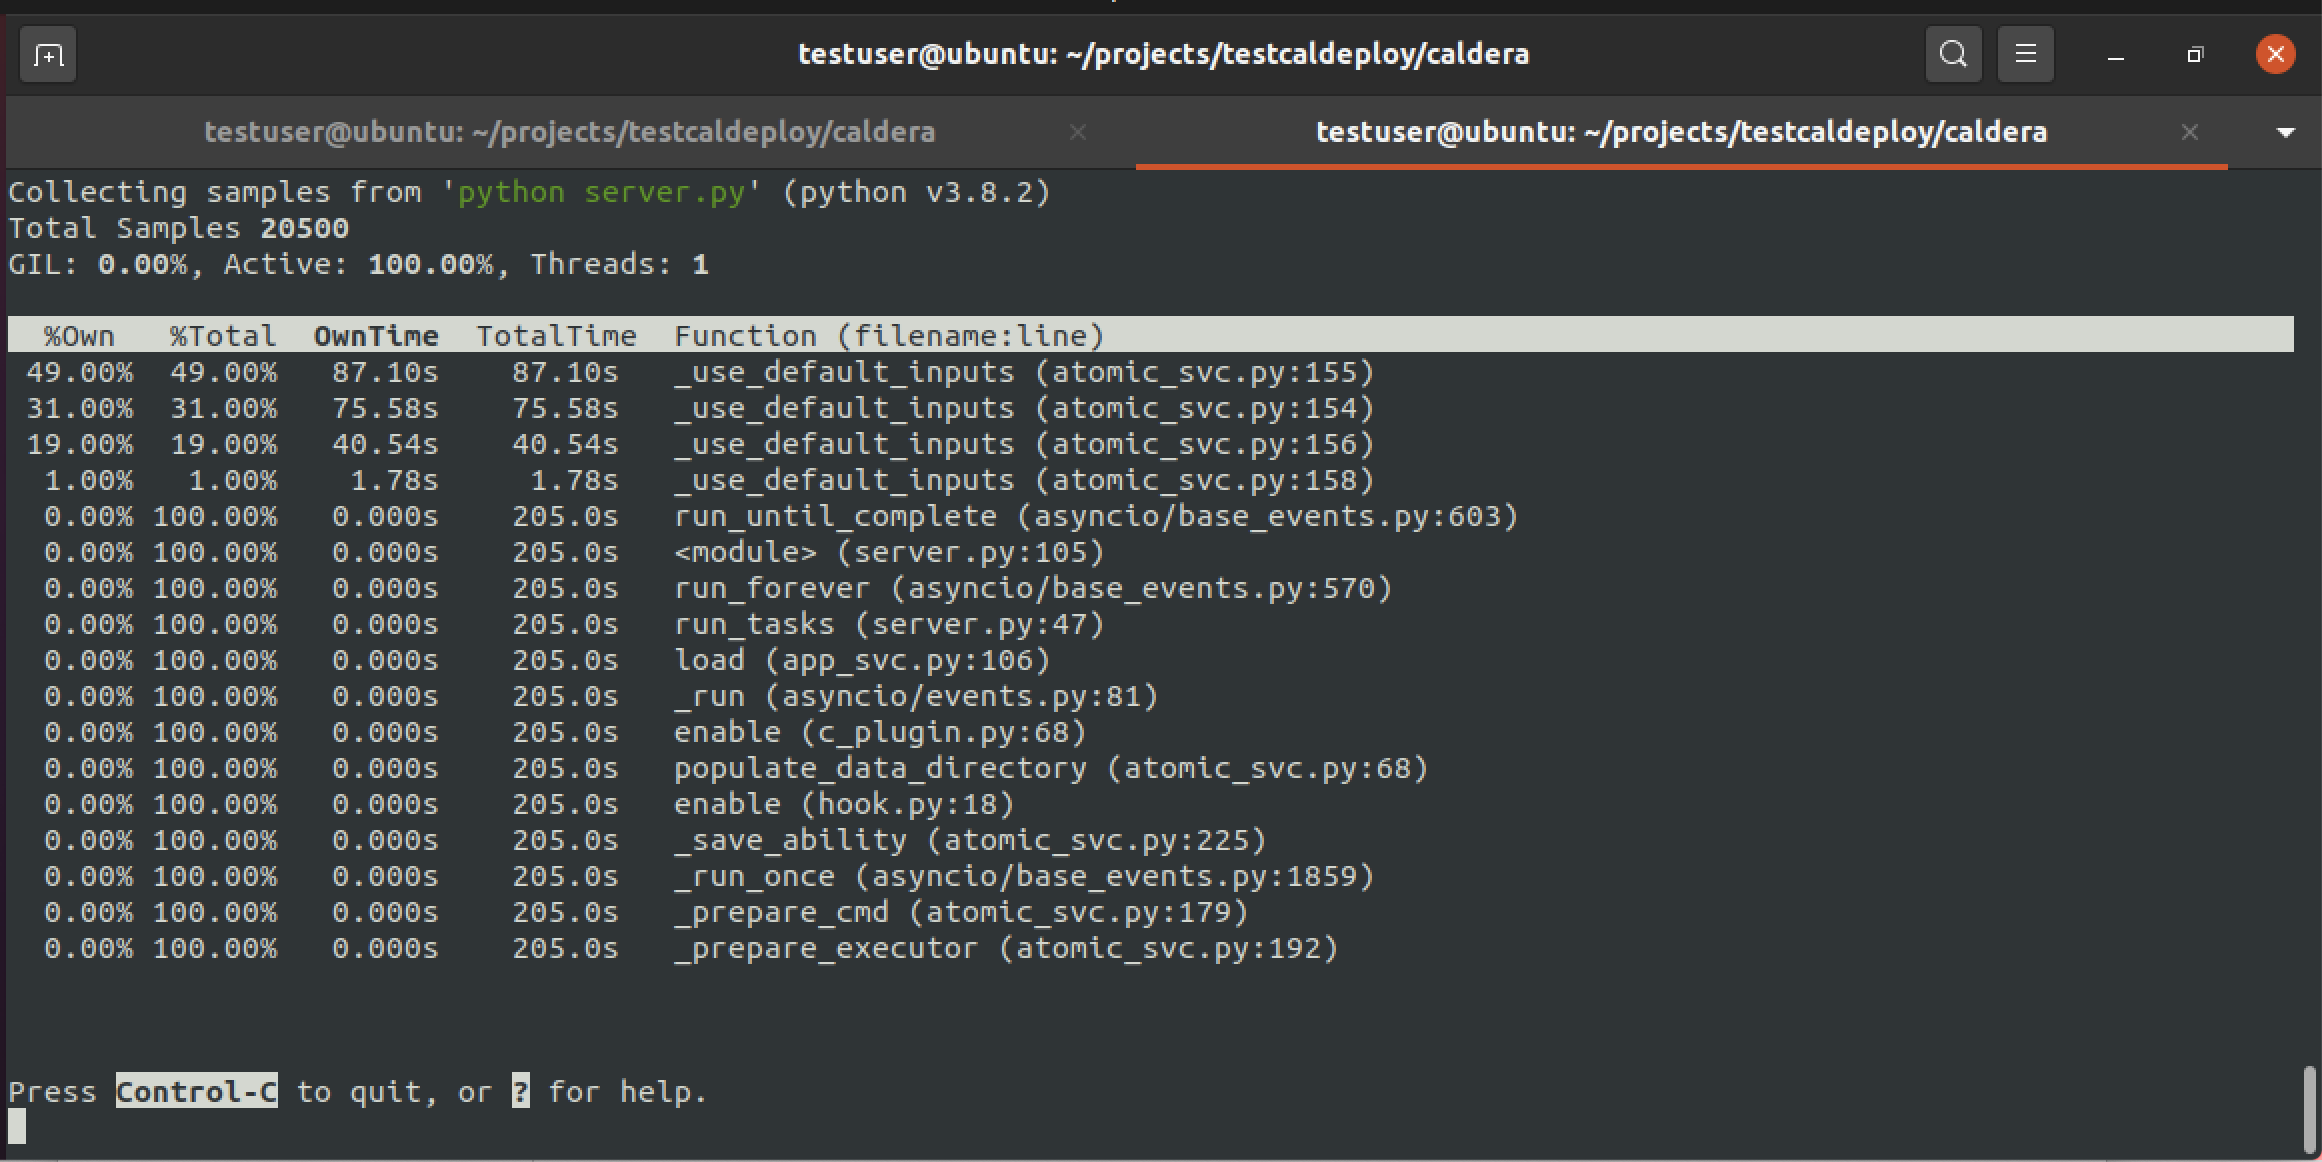This screenshot has width=2322, height=1162.
Task: Click the %Own column header
Action: (x=79, y=336)
